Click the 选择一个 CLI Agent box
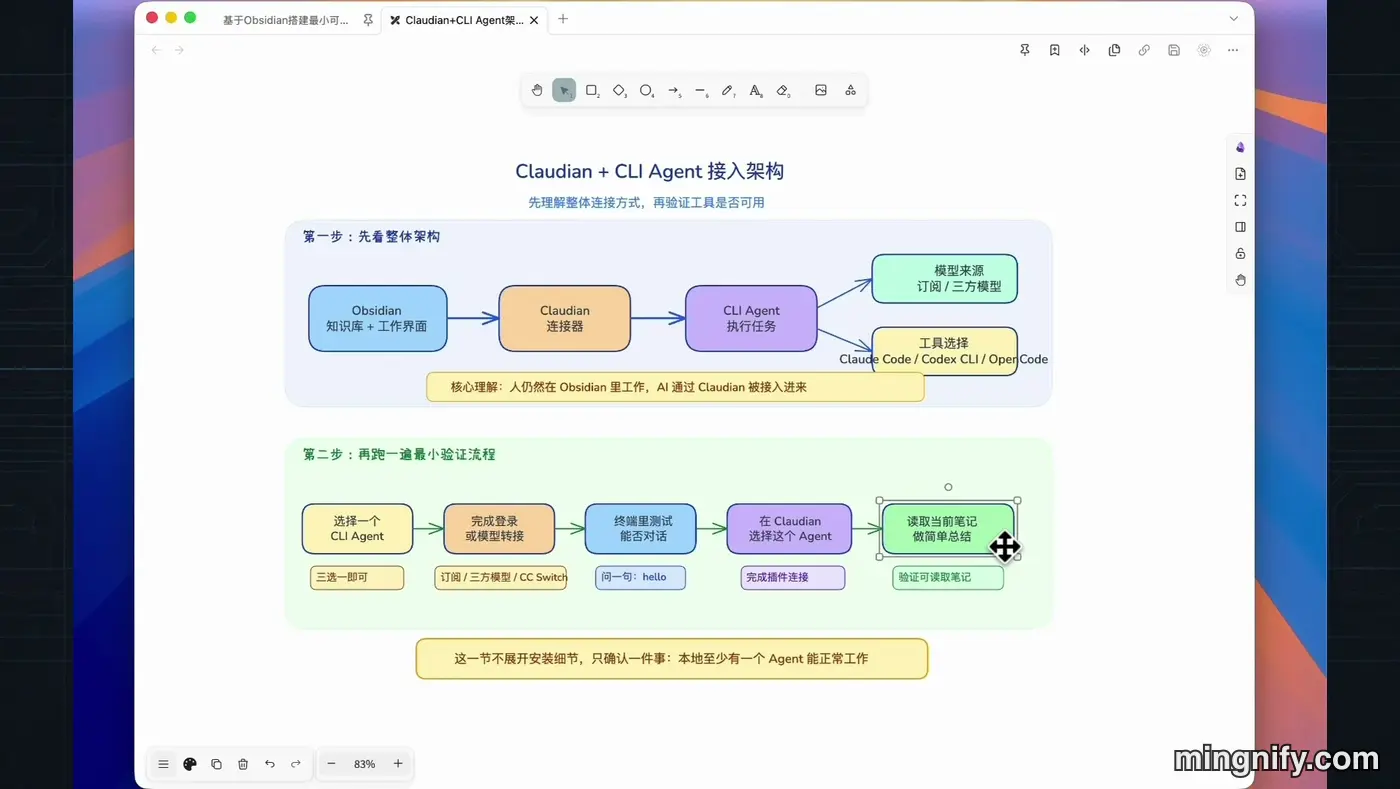The image size is (1400, 789). point(358,529)
